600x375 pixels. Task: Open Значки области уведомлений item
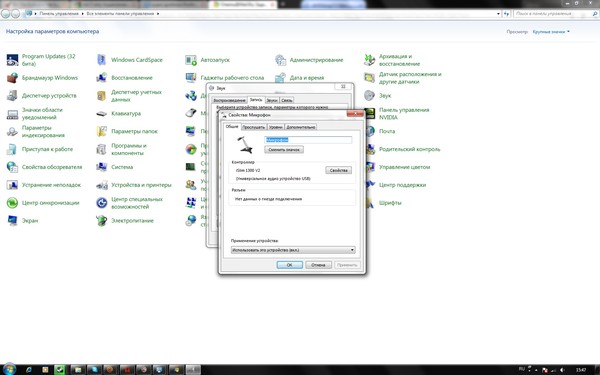coord(35,114)
